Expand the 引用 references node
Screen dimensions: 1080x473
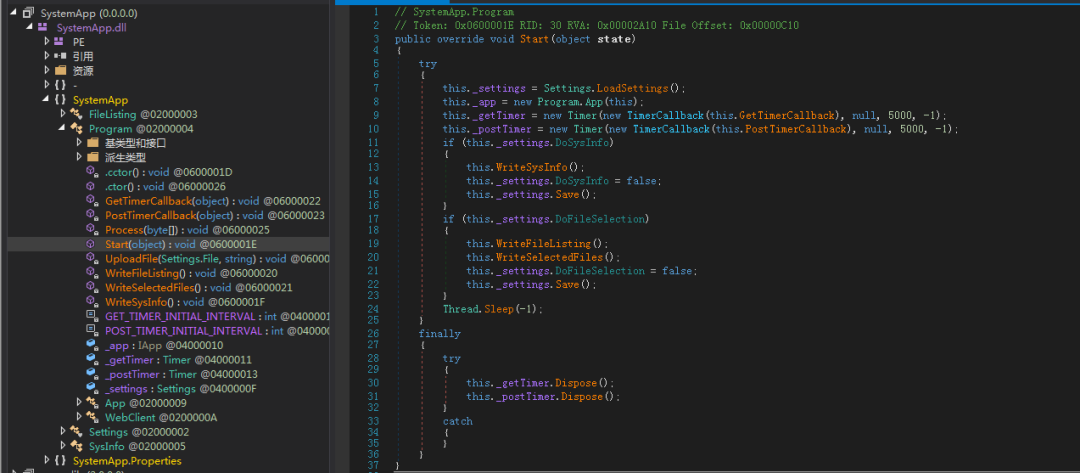tap(47, 57)
